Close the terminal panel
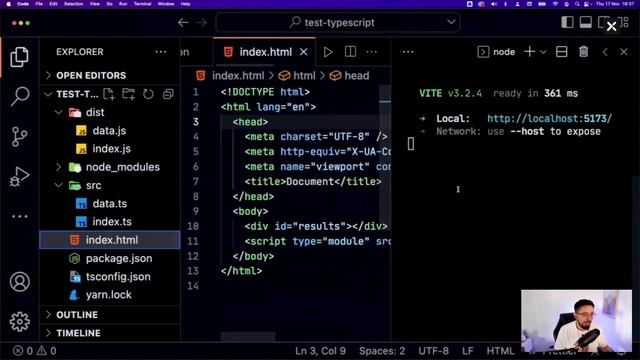The height and width of the screenshot is (360, 640). point(624,52)
